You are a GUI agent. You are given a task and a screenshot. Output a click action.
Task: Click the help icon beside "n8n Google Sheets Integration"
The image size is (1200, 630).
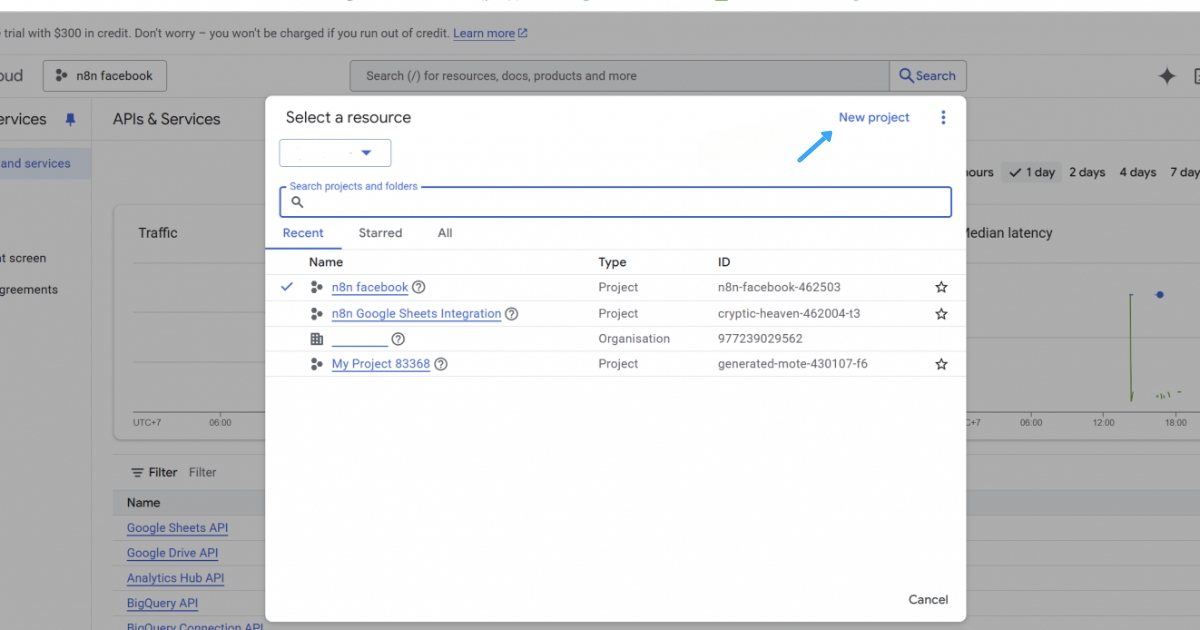pos(511,313)
